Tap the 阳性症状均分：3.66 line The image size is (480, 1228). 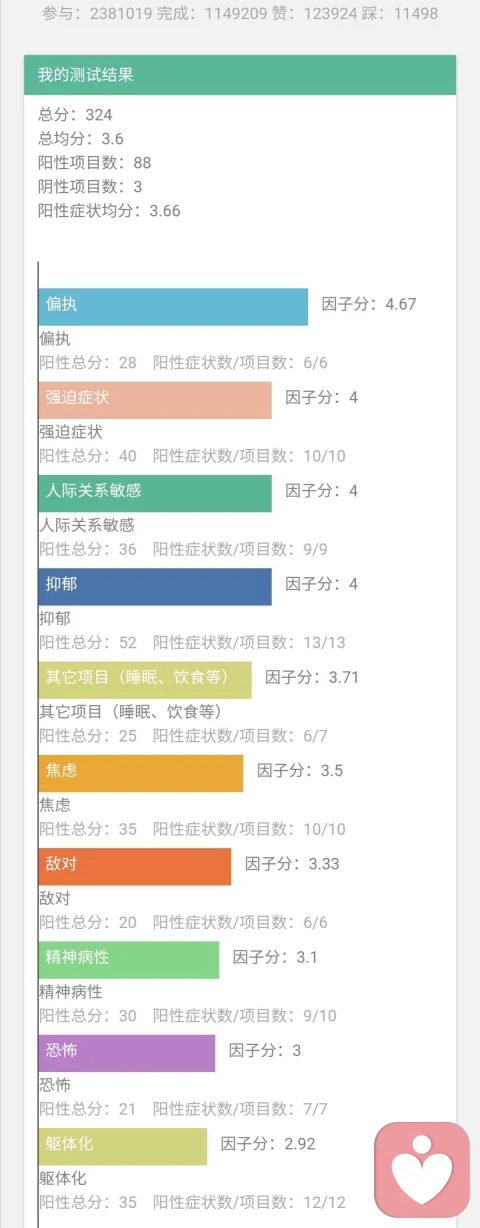pyautogui.click(x=109, y=211)
